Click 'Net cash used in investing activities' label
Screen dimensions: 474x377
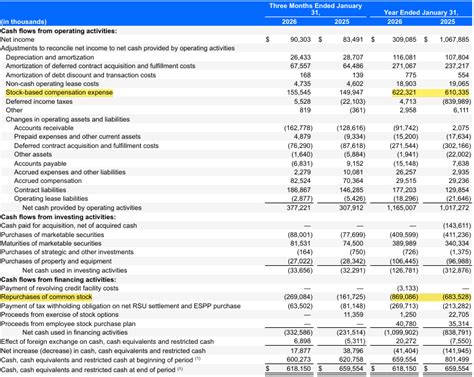75,270
